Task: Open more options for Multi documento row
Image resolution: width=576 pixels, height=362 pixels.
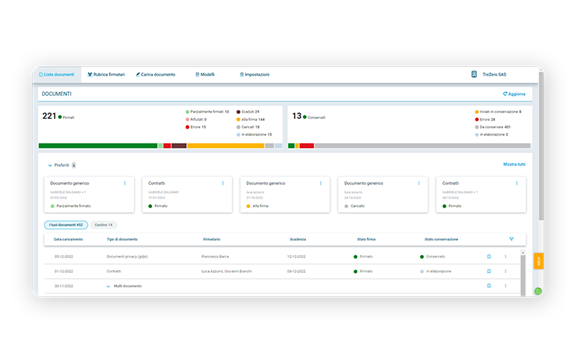Action: [x=505, y=286]
